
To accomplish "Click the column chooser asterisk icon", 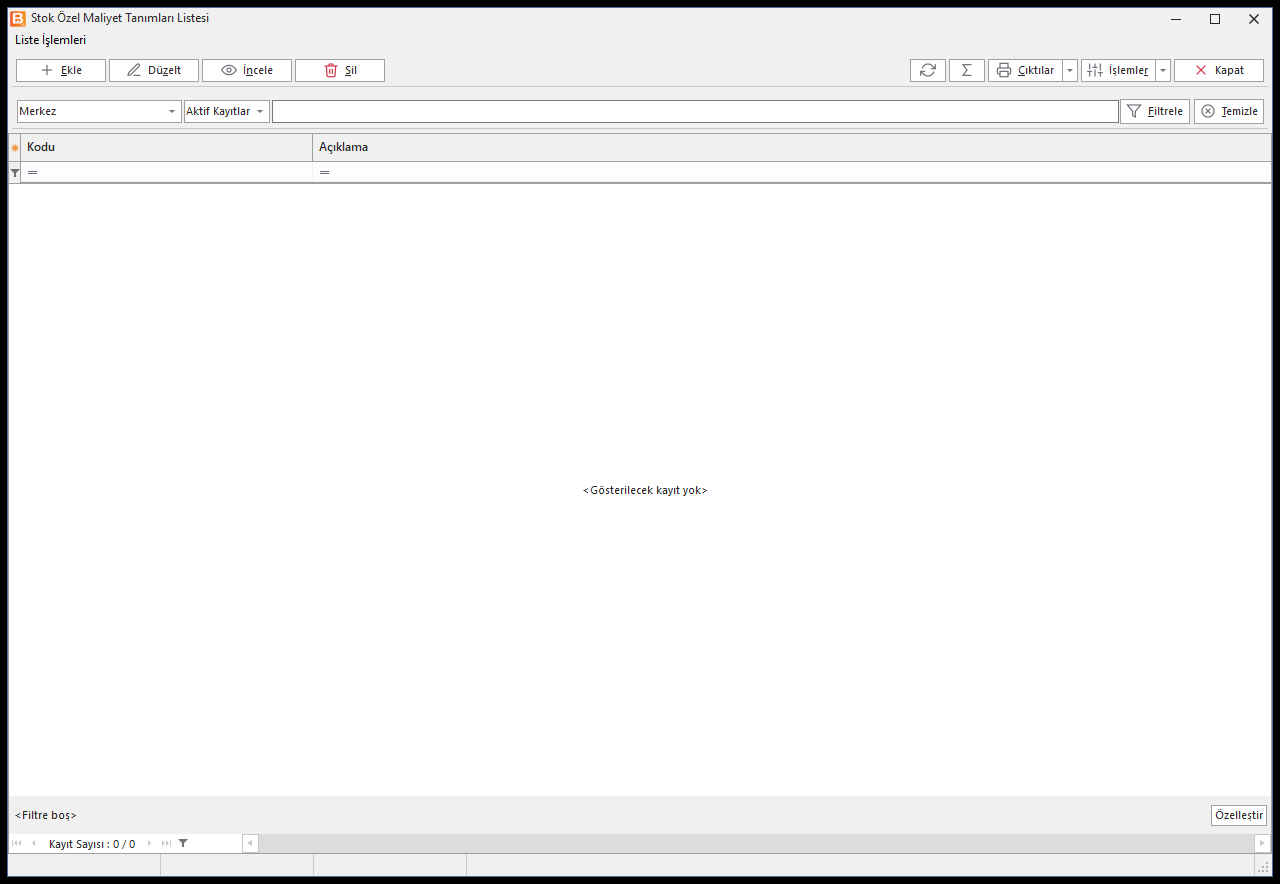I will (15, 148).
